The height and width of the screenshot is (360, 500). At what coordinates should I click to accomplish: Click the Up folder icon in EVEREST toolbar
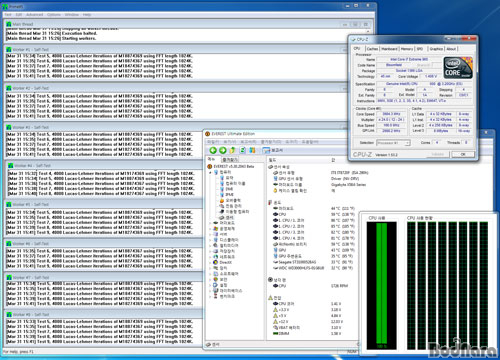(233, 150)
